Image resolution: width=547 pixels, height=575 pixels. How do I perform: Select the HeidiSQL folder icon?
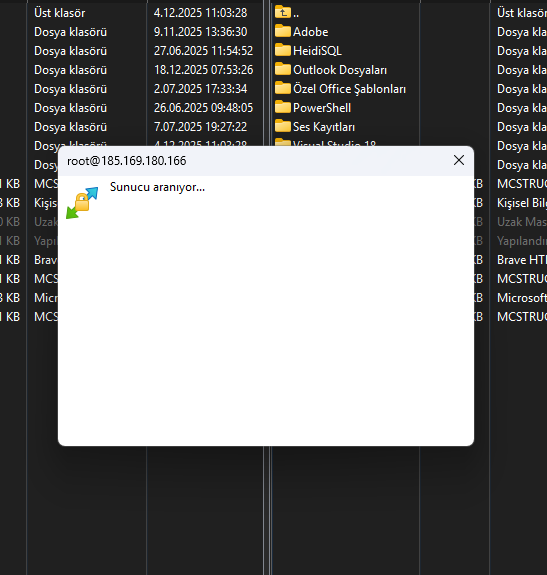[283, 50]
